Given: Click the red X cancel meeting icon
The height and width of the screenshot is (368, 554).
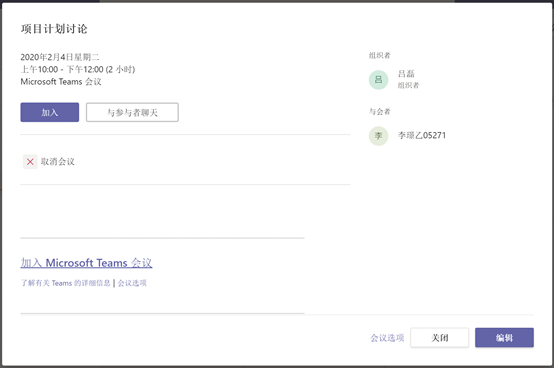Looking at the screenshot, I should (30, 162).
